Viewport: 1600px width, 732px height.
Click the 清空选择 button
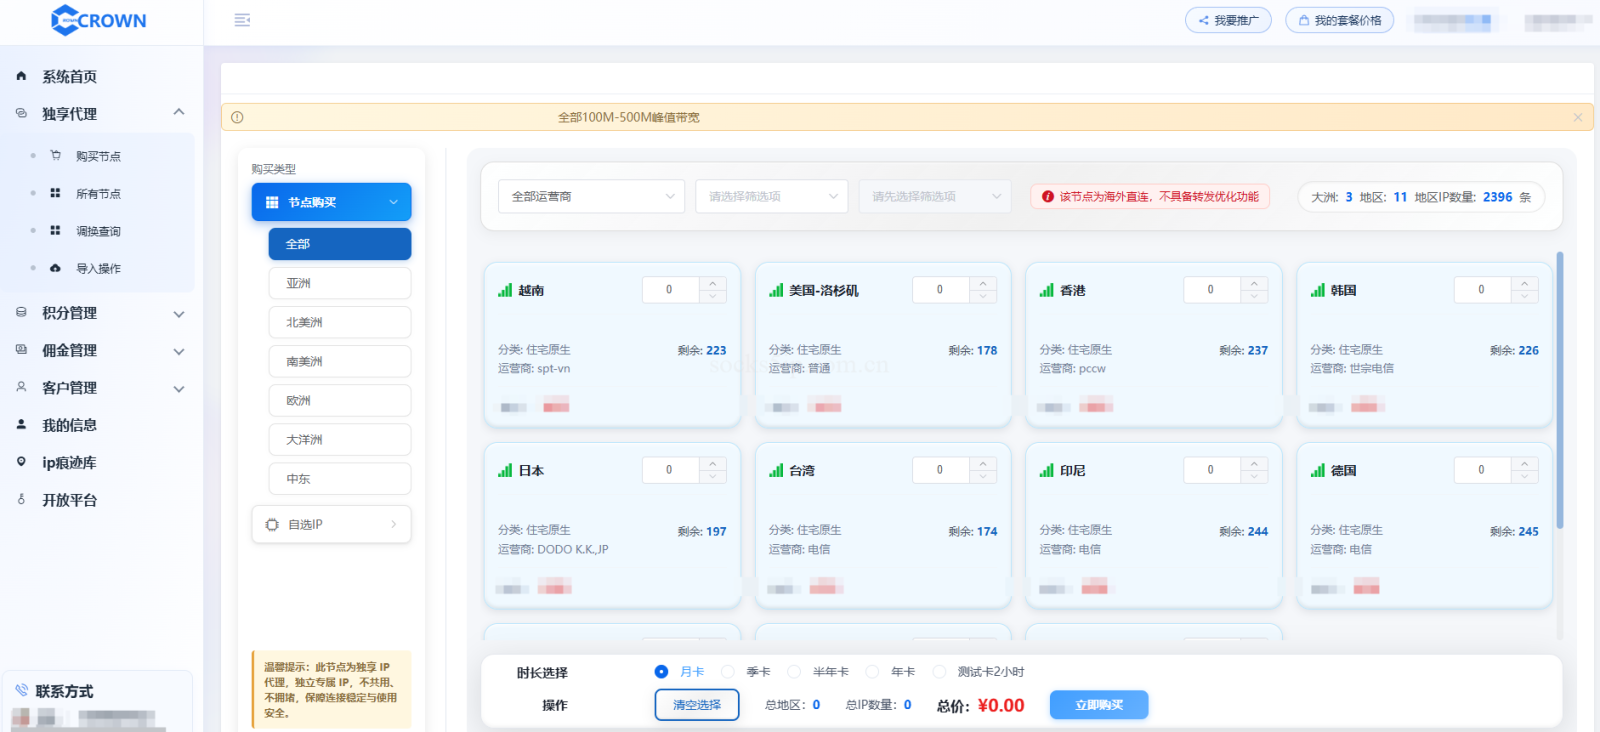coord(697,705)
